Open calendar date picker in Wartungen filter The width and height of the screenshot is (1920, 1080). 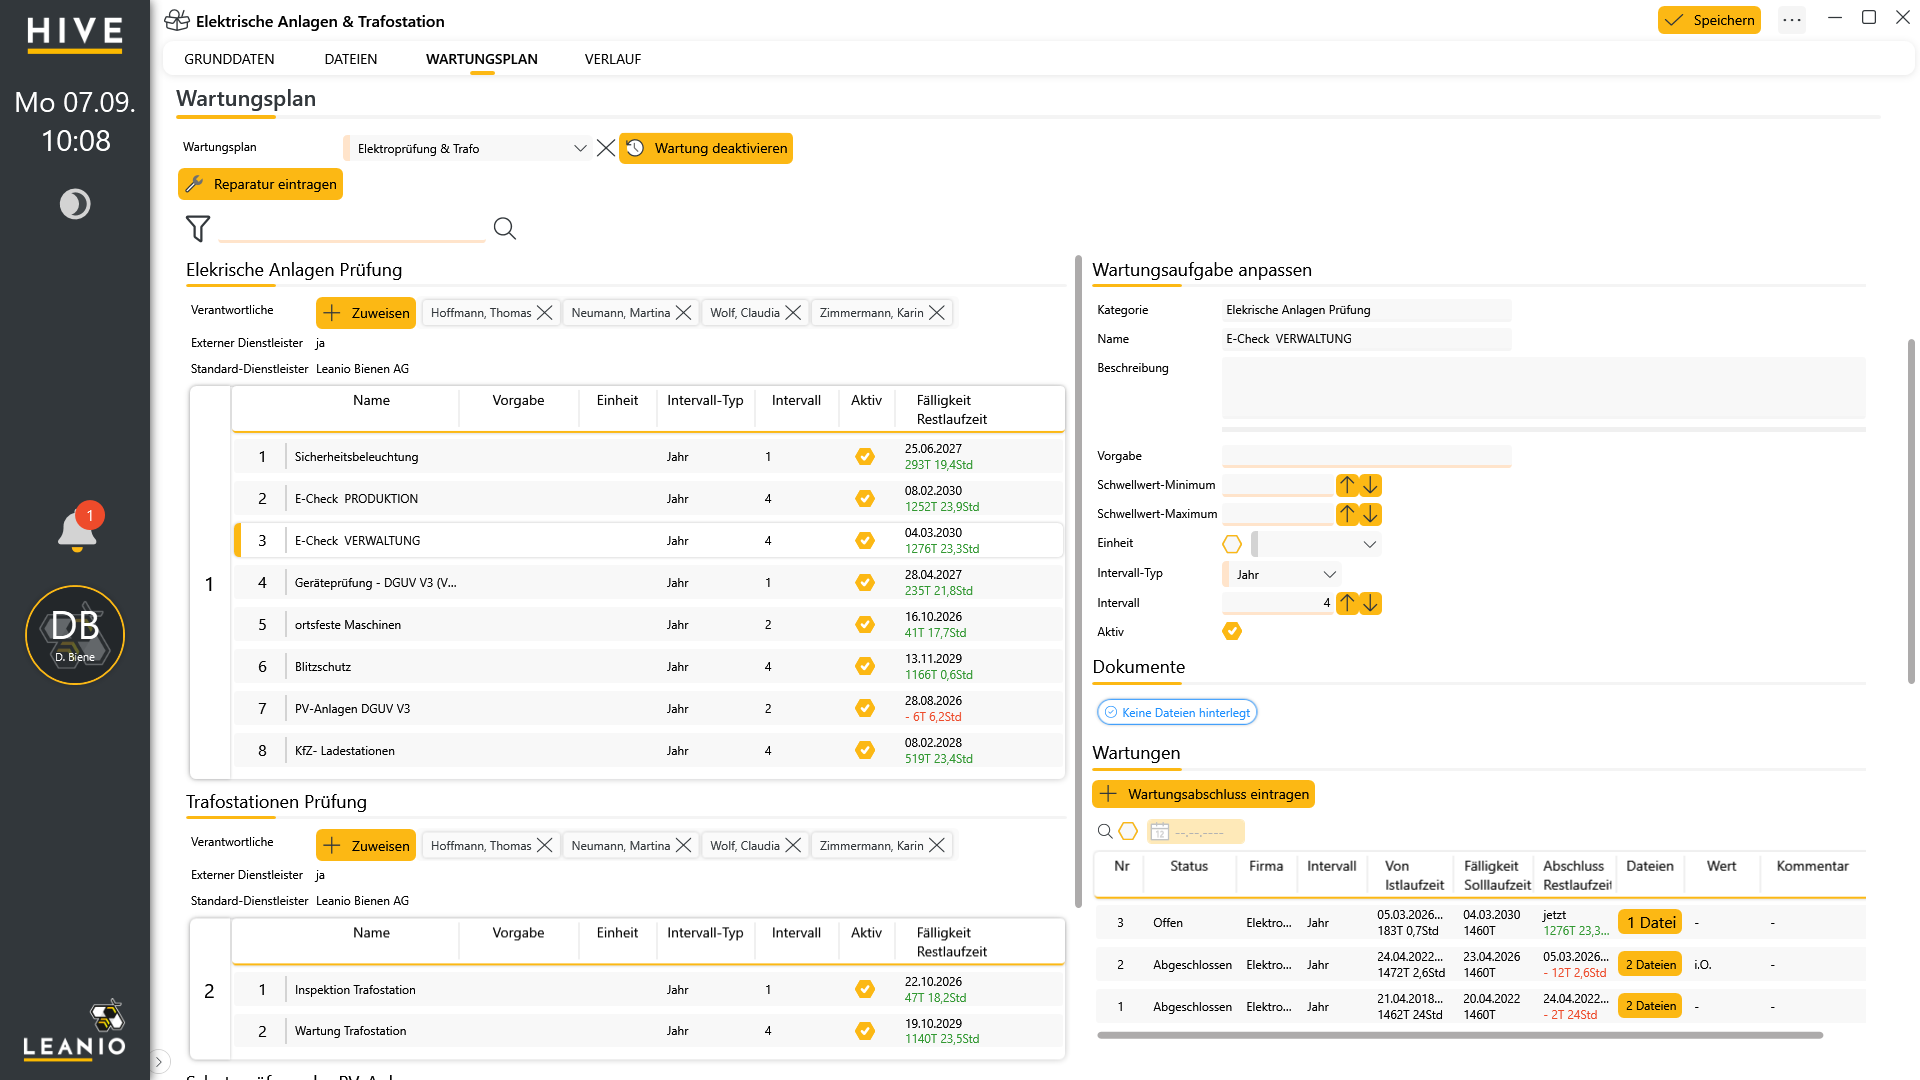1160,832
